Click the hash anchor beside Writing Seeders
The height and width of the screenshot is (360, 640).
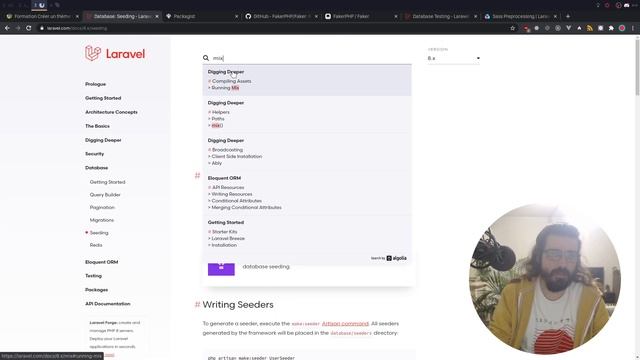197,304
